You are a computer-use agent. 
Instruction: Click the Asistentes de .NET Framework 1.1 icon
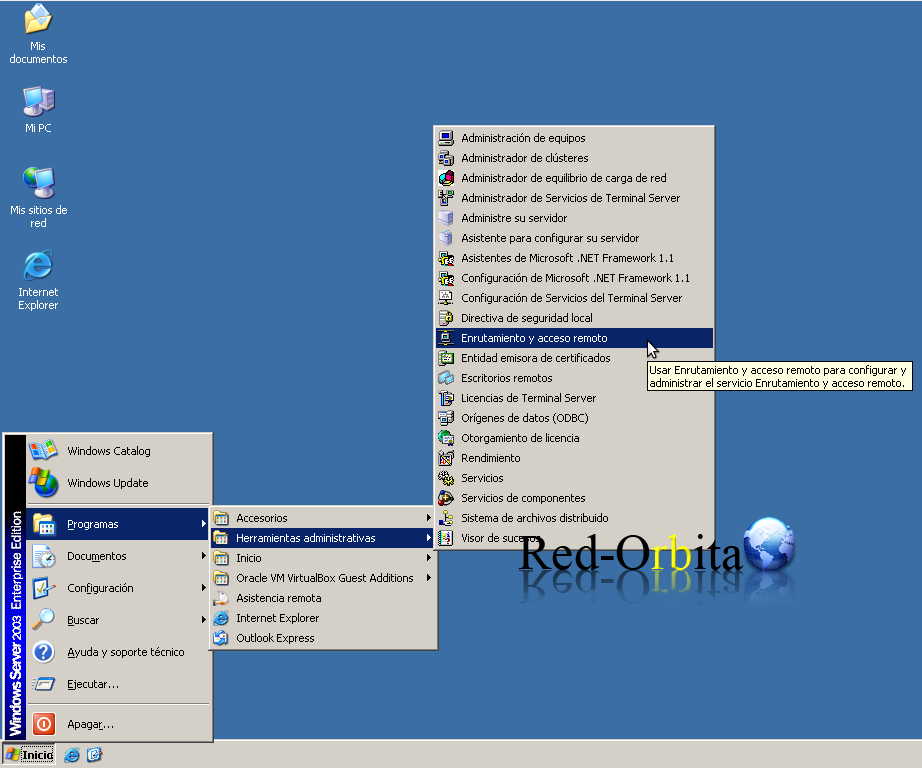point(446,258)
